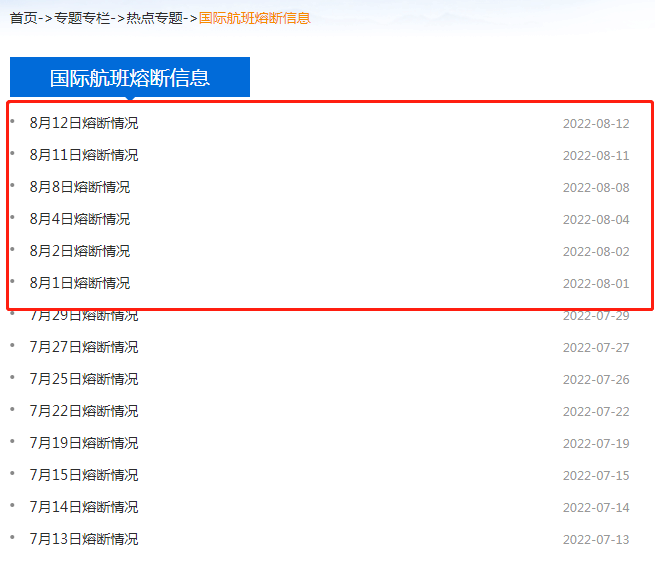The width and height of the screenshot is (655, 561).
Task: Open 8月11日熔断情况 article
Action: pyautogui.click(x=84, y=155)
